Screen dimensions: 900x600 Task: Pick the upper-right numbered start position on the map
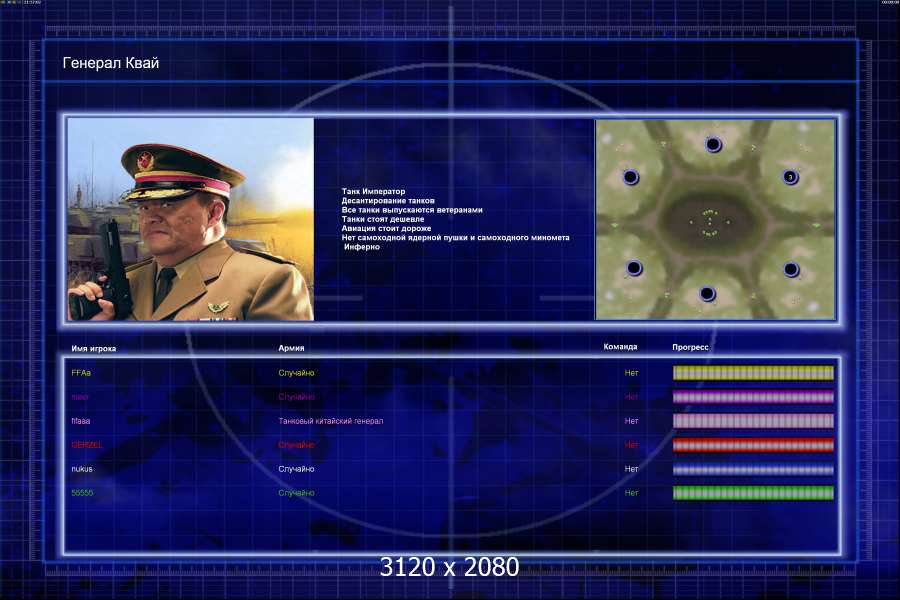point(790,177)
